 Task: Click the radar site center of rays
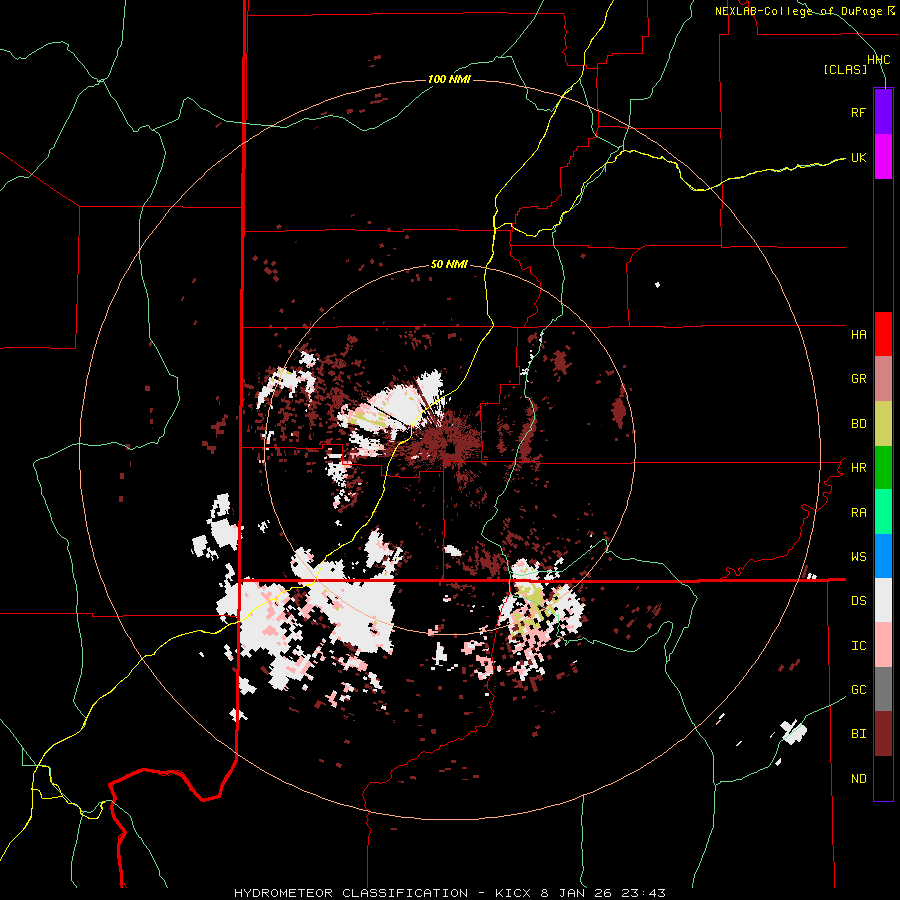(451, 450)
